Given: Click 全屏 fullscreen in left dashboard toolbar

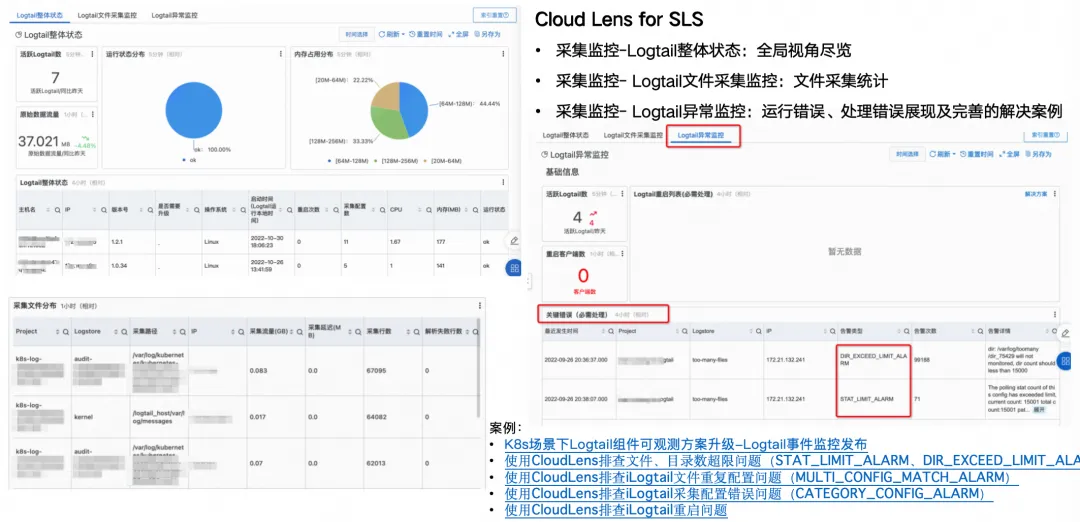Looking at the screenshot, I should click(x=458, y=34).
